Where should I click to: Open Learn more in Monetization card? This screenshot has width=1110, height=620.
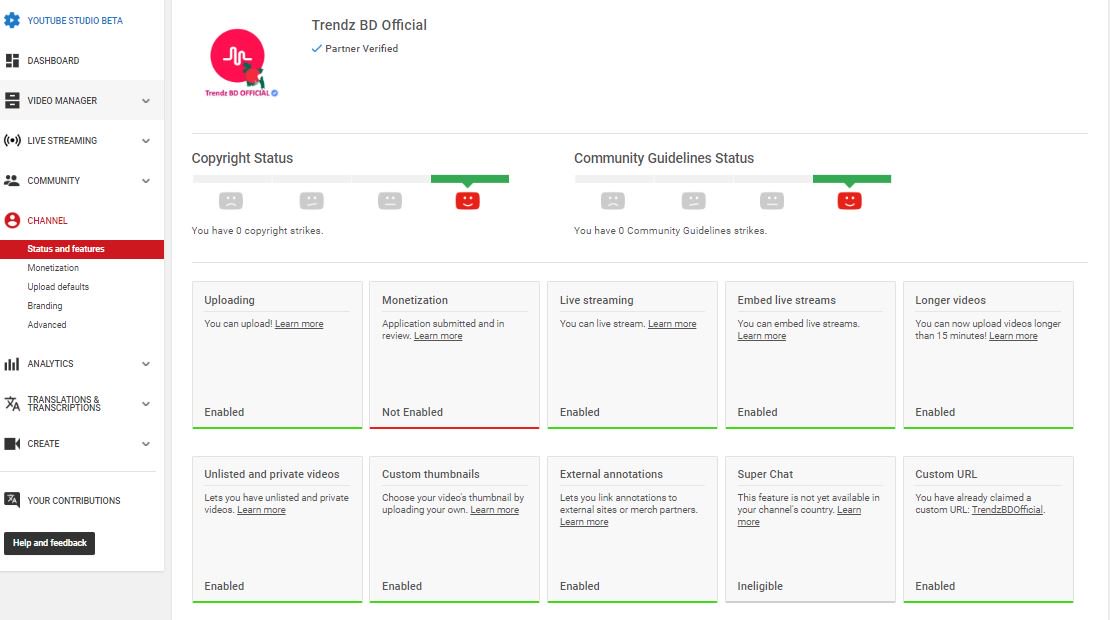pyautogui.click(x=438, y=335)
